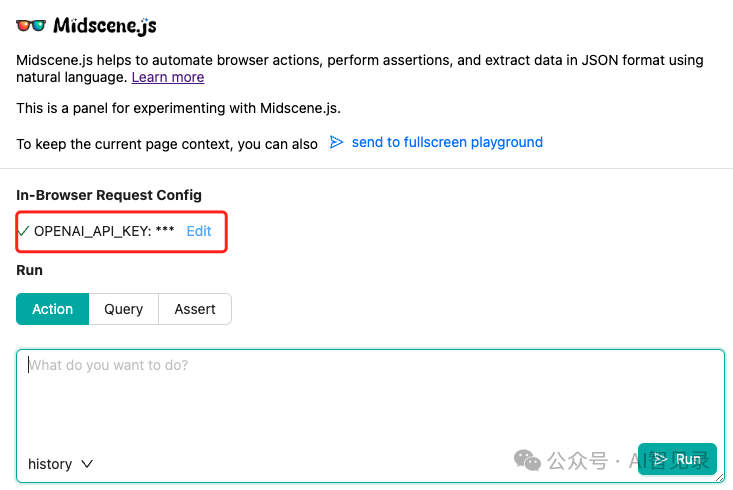
Task: Click the In-Browser Request Config heading
Action: pyautogui.click(x=109, y=195)
